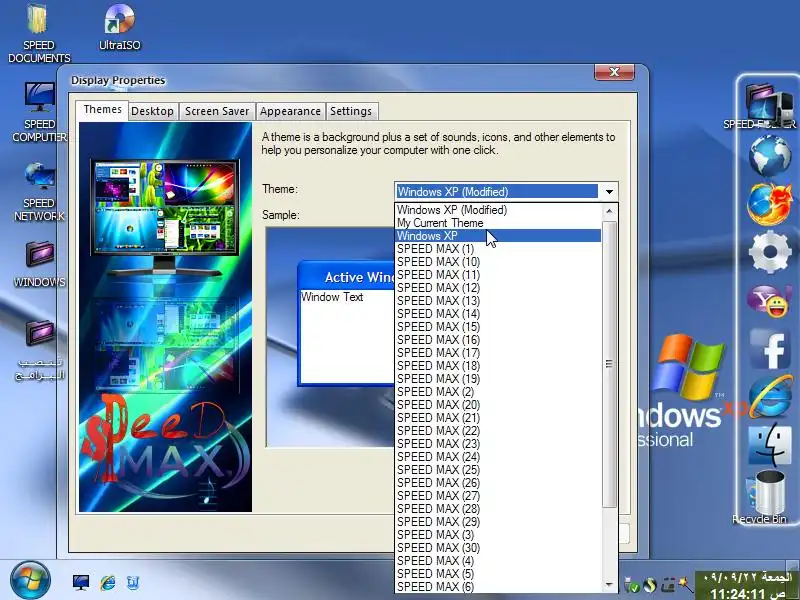Launch Yahoo Messenger from the side dock
800x600 pixels.
click(x=770, y=300)
